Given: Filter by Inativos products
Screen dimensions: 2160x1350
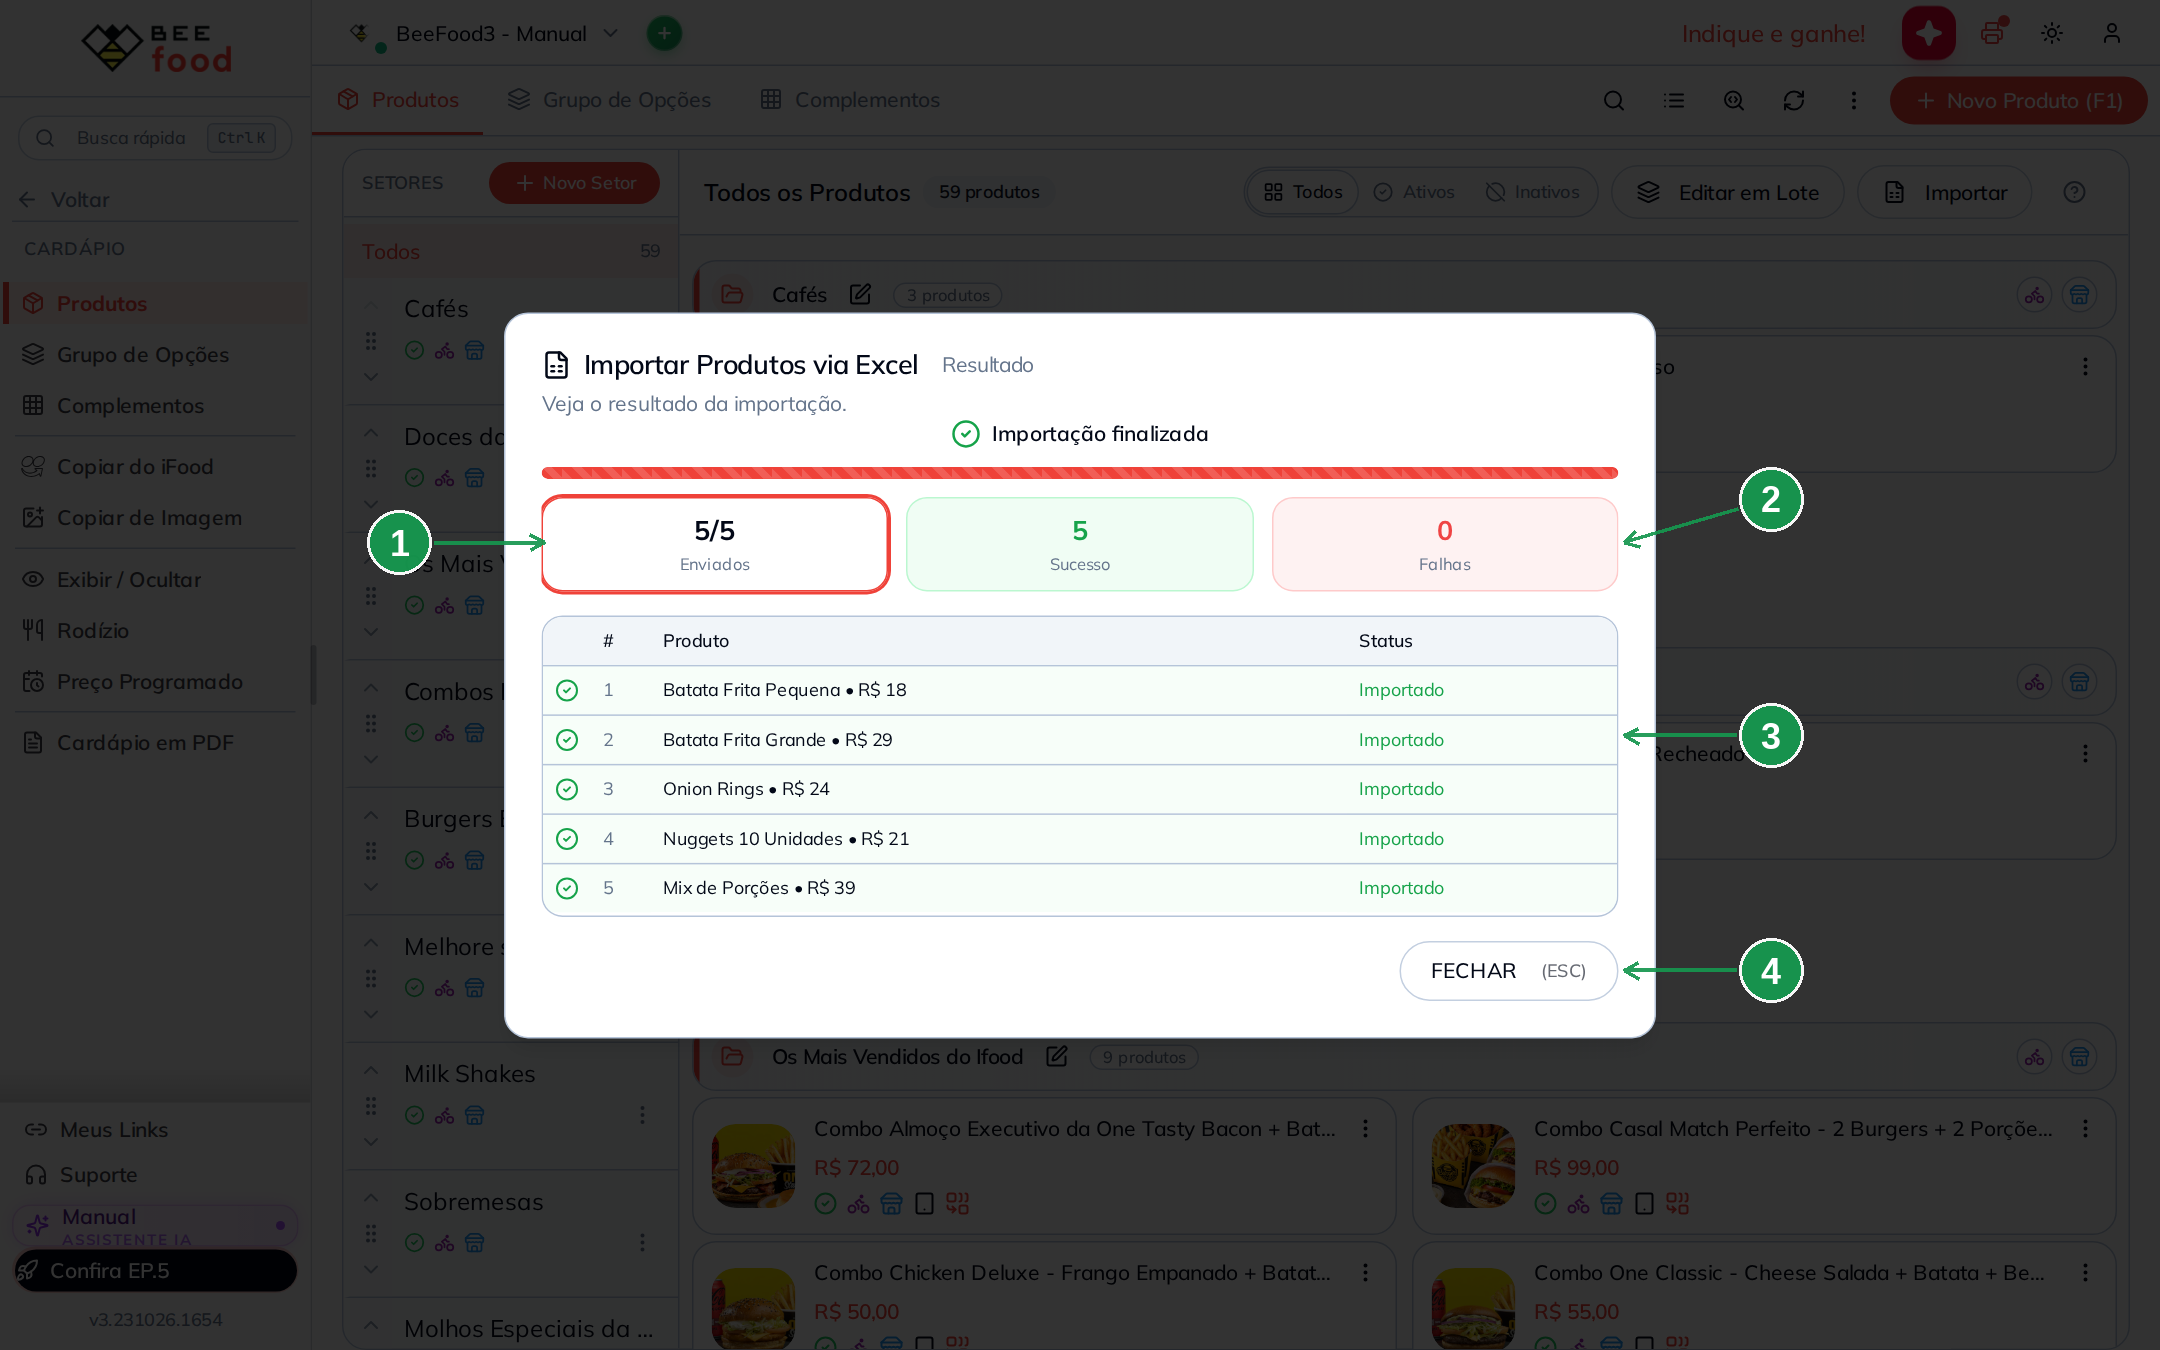Looking at the screenshot, I should tap(1532, 192).
